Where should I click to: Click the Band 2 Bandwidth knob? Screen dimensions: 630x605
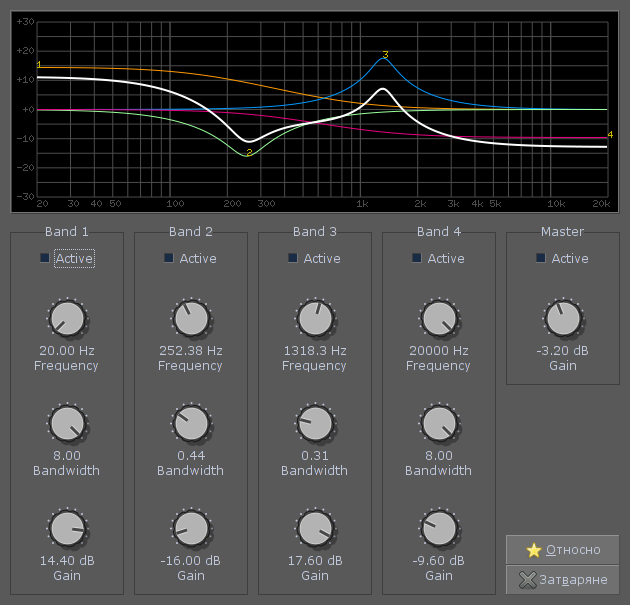click(x=190, y=425)
